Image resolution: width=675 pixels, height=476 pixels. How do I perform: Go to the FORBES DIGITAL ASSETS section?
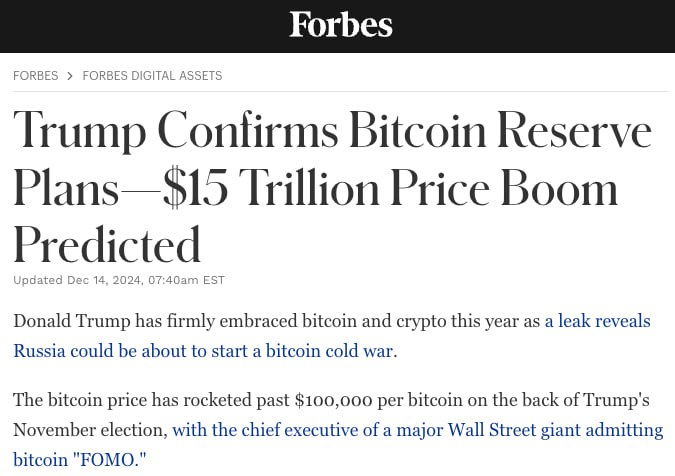coord(152,76)
